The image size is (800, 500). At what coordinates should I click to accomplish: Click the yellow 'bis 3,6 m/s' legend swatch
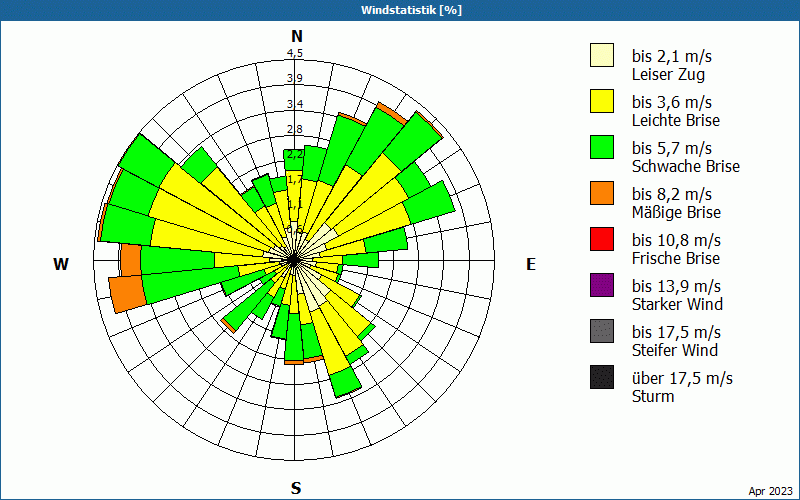tap(602, 101)
